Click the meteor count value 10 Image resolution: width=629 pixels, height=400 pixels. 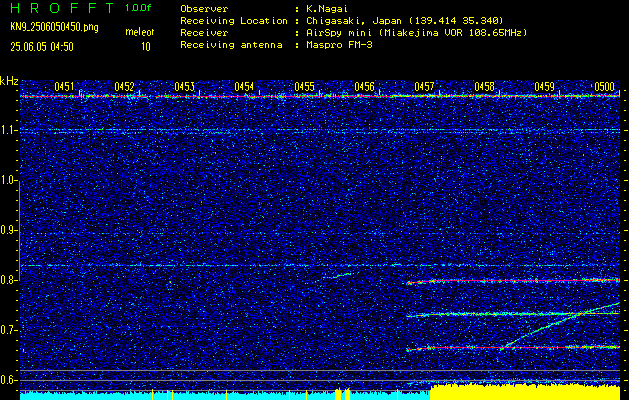[x=146, y=47]
